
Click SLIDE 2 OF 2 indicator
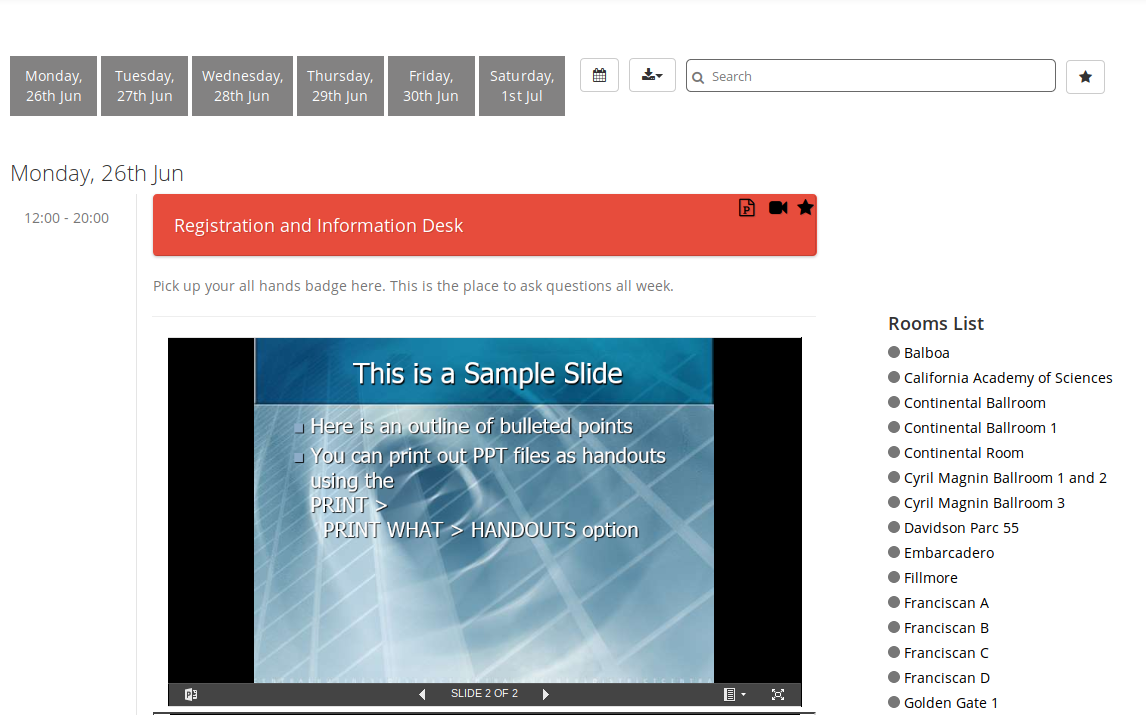click(484, 693)
